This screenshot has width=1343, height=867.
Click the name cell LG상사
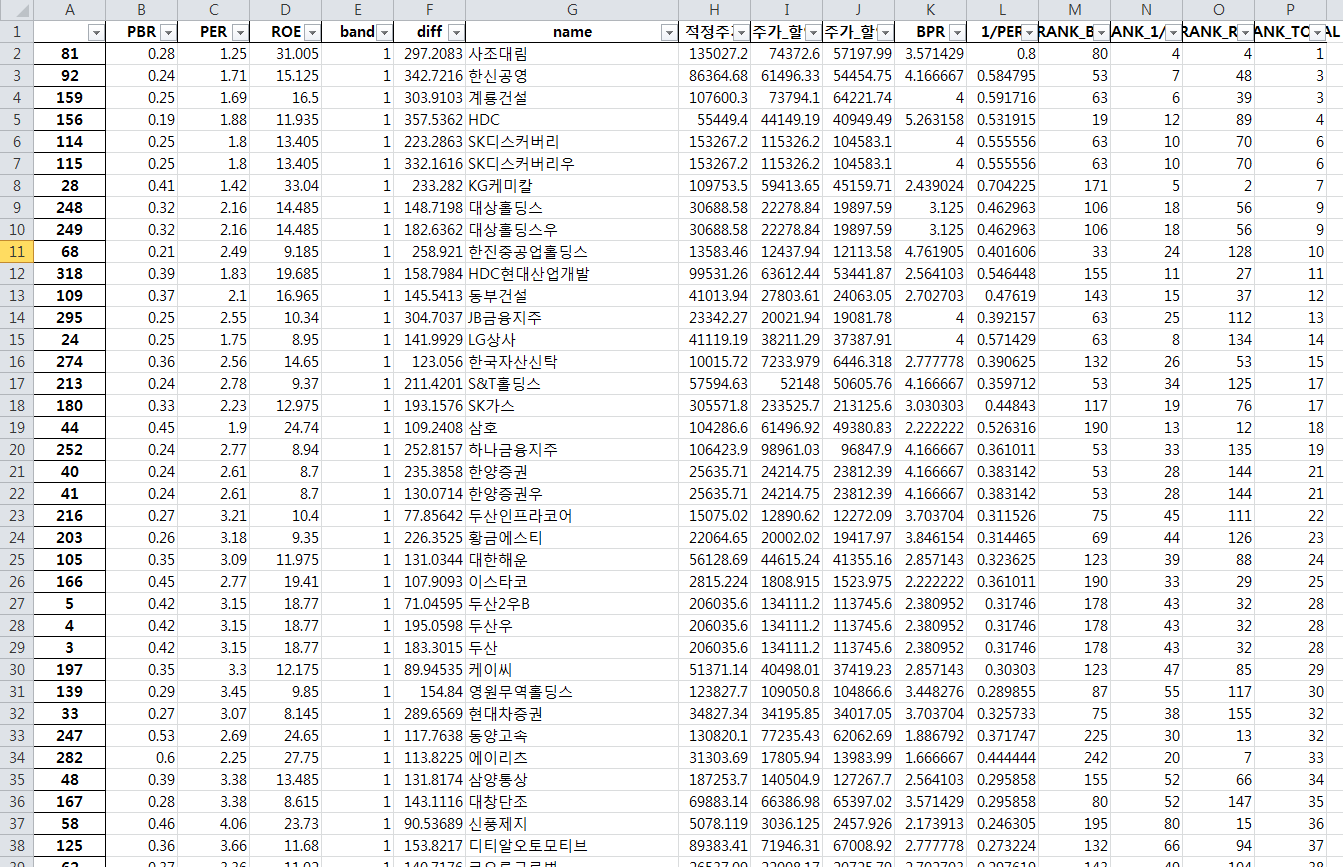[x=572, y=340]
